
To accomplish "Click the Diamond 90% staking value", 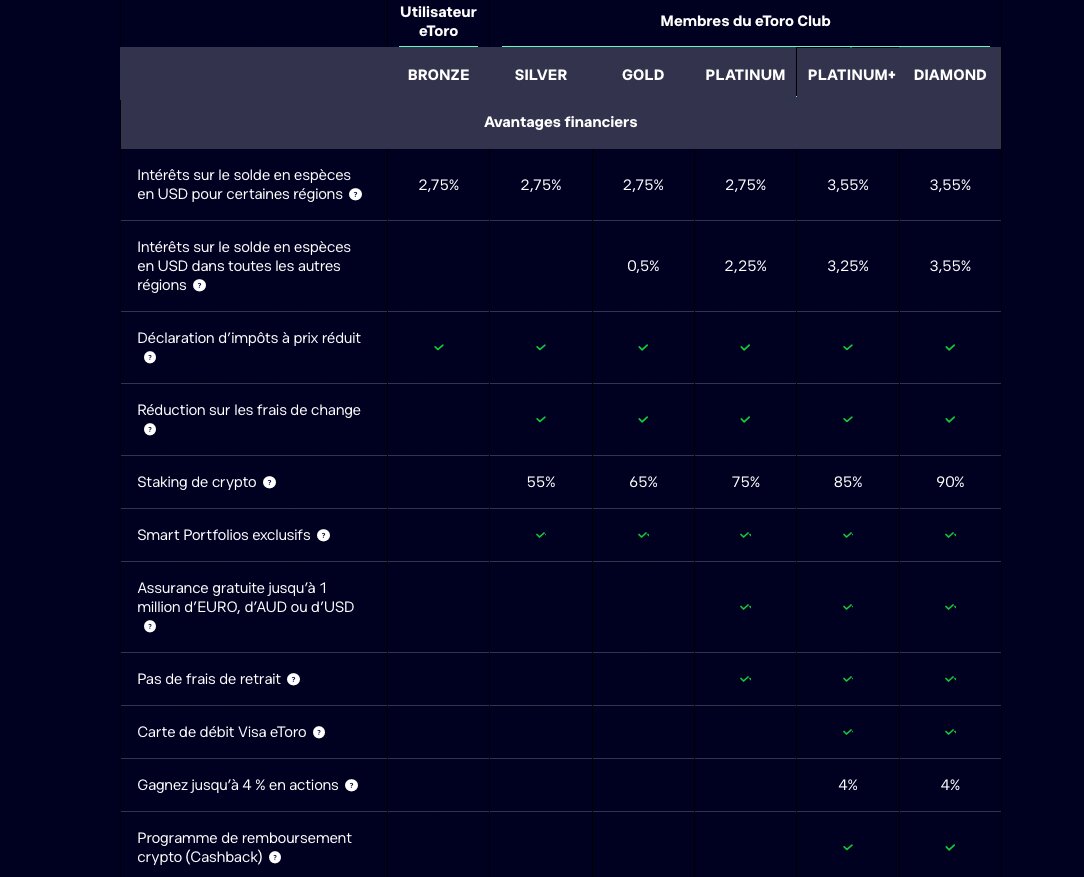I will 950,482.
